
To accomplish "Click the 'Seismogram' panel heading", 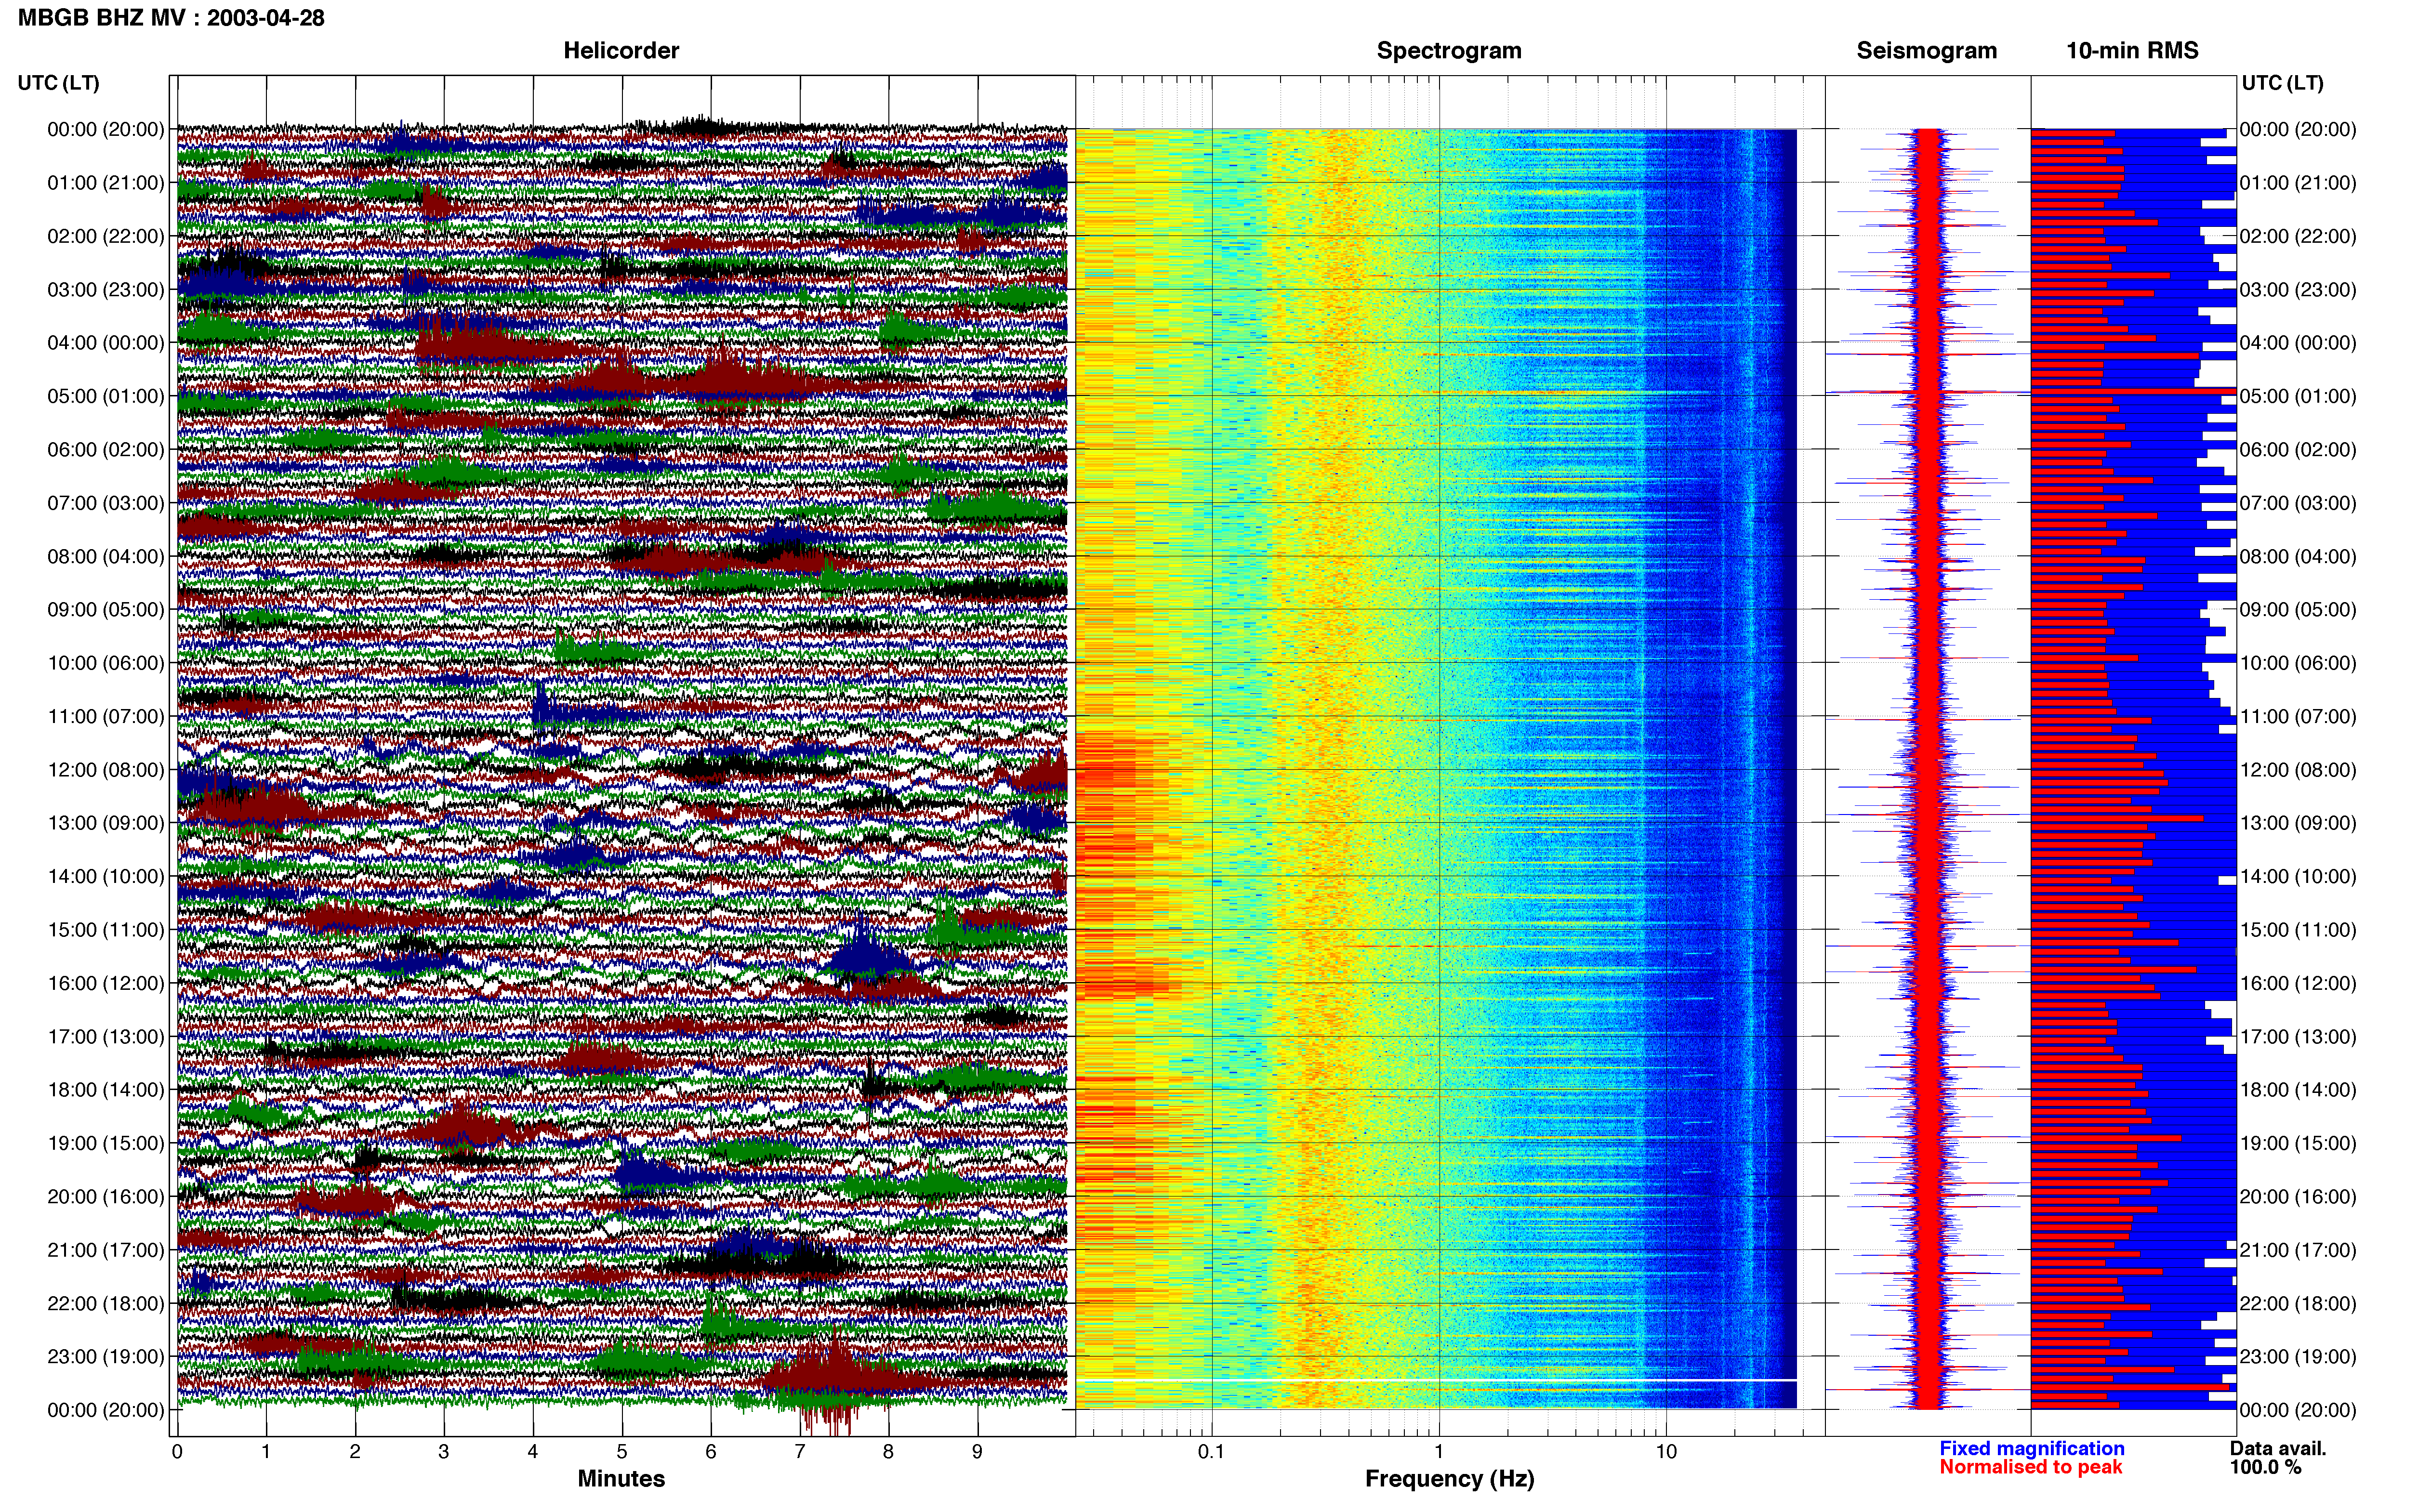I will coord(1927,51).
